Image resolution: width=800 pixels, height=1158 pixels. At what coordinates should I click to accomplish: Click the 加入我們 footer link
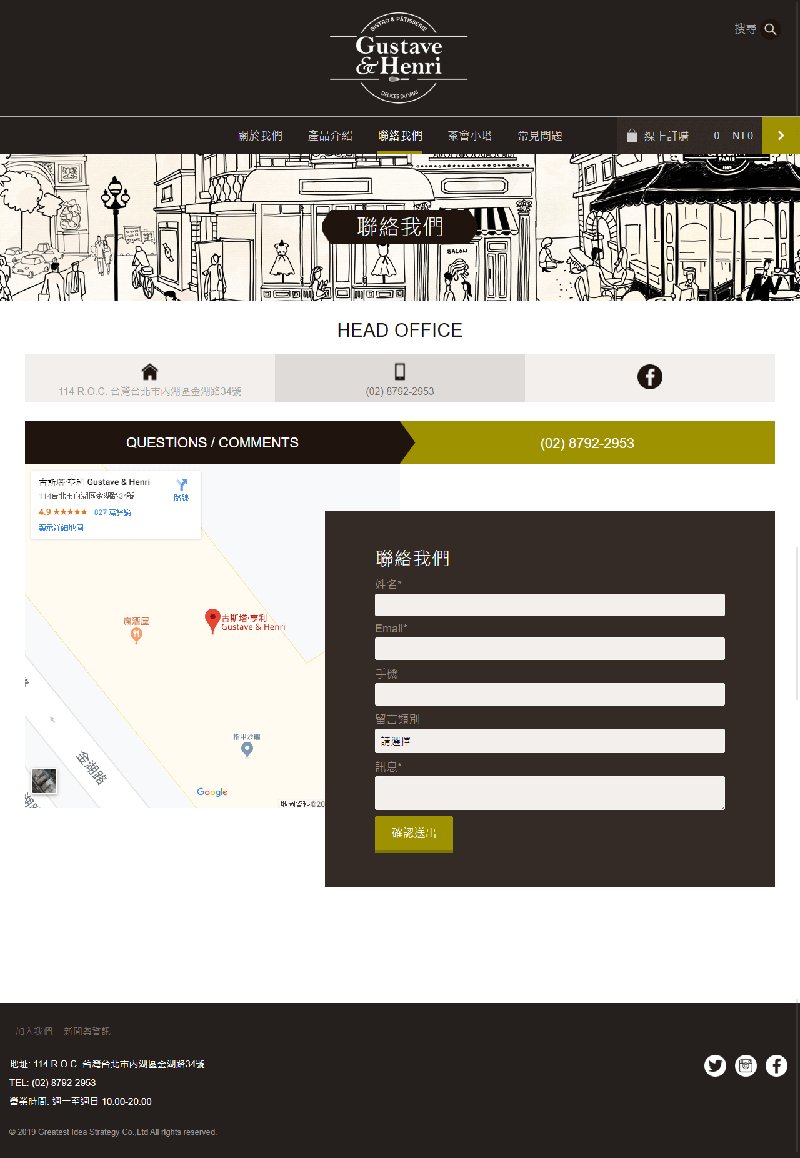[34, 1031]
